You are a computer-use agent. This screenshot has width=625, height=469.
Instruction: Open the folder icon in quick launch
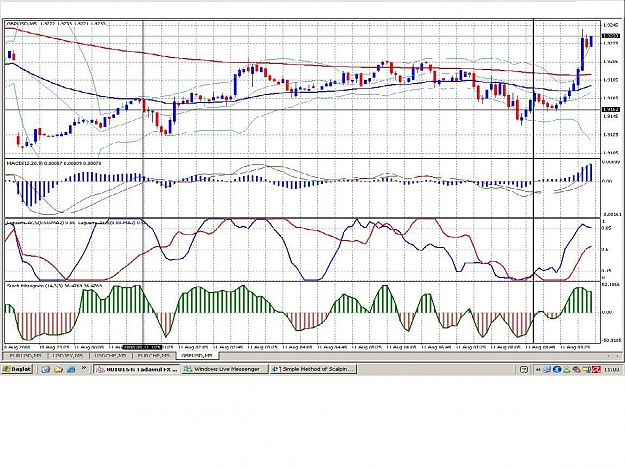point(59,369)
